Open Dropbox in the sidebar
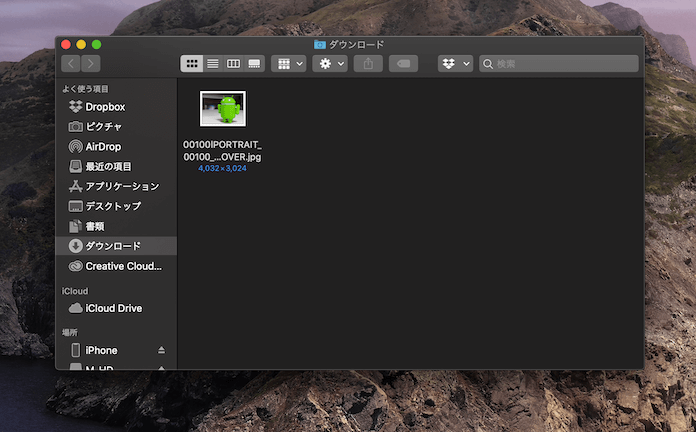This screenshot has height=432, width=696. 116,107
